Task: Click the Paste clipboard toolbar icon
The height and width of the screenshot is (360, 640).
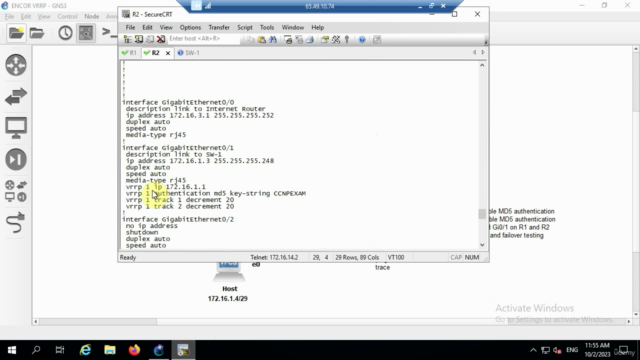Action: click(262, 40)
